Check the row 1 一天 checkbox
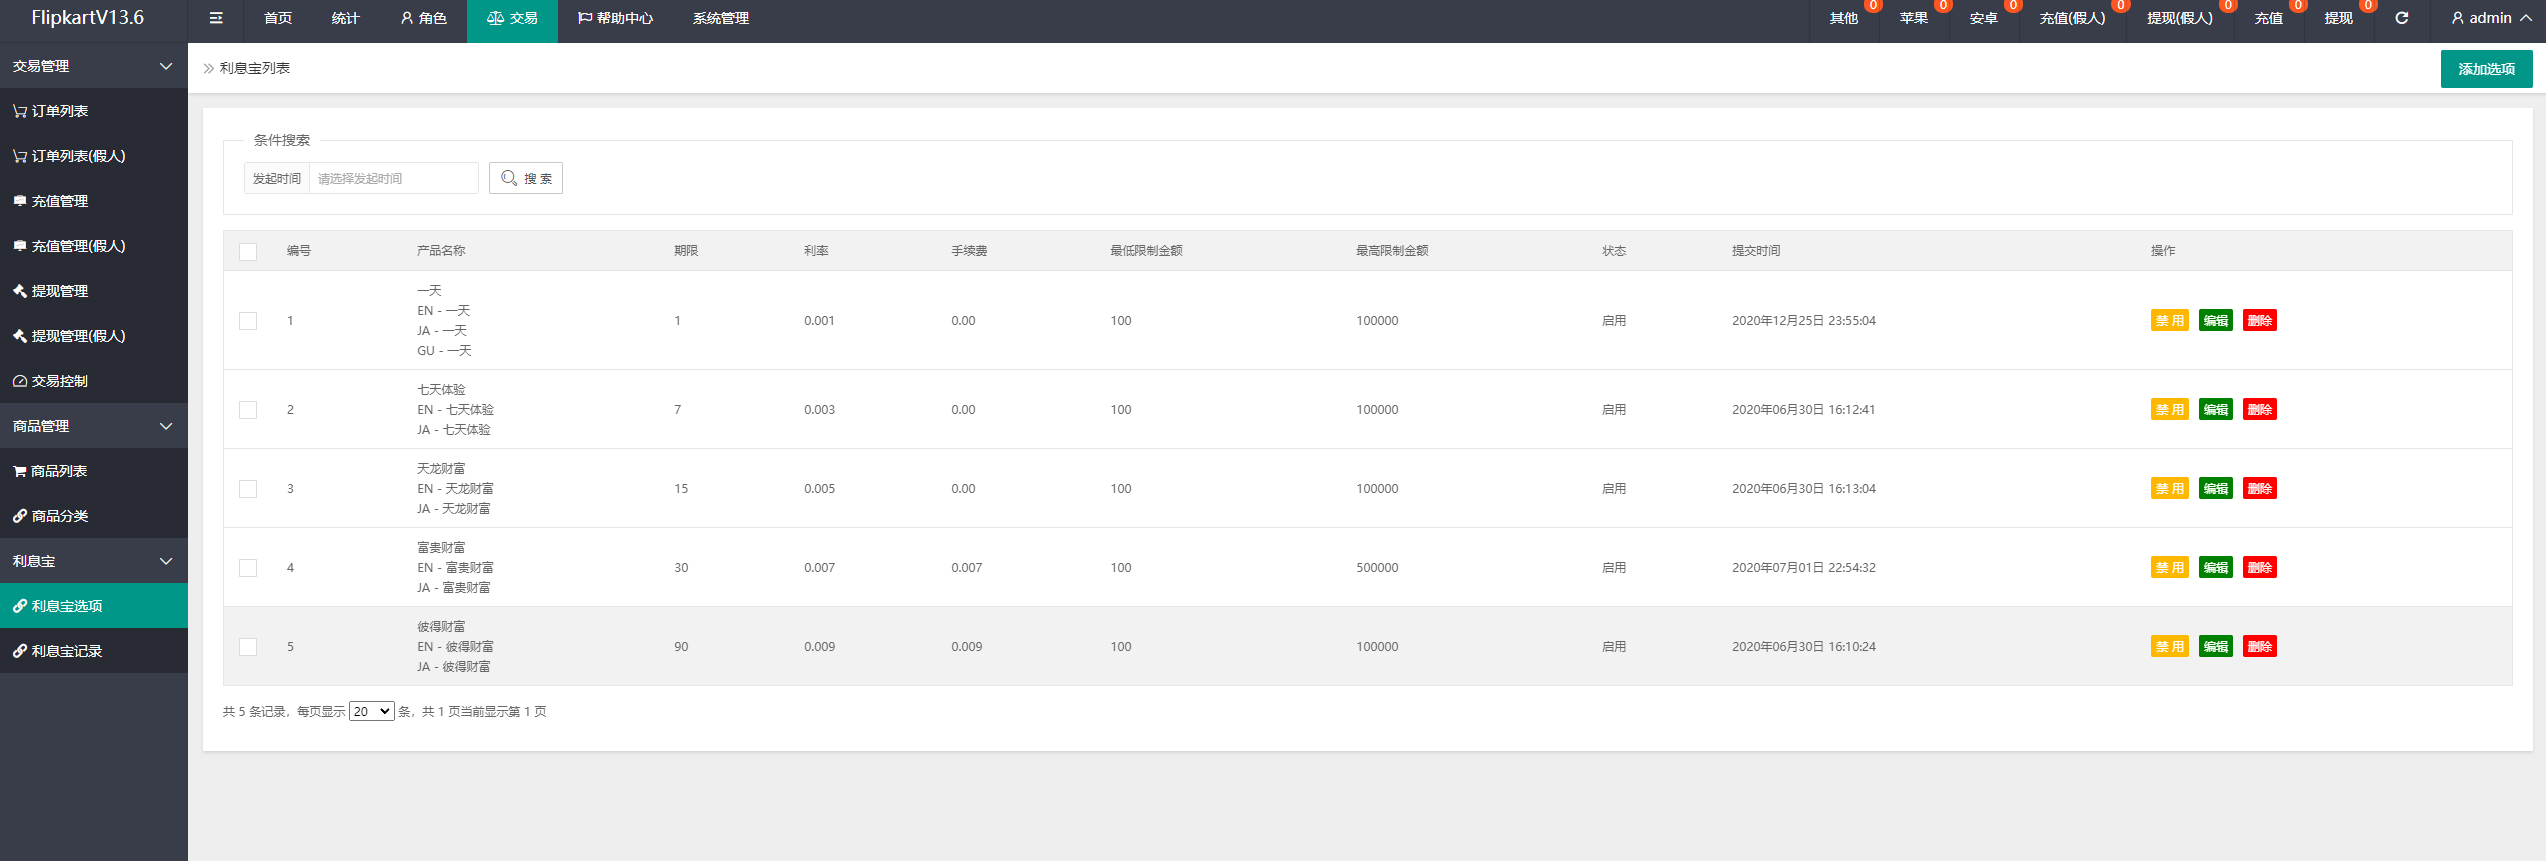The height and width of the screenshot is (861, 2546). [x=248, y=321]
